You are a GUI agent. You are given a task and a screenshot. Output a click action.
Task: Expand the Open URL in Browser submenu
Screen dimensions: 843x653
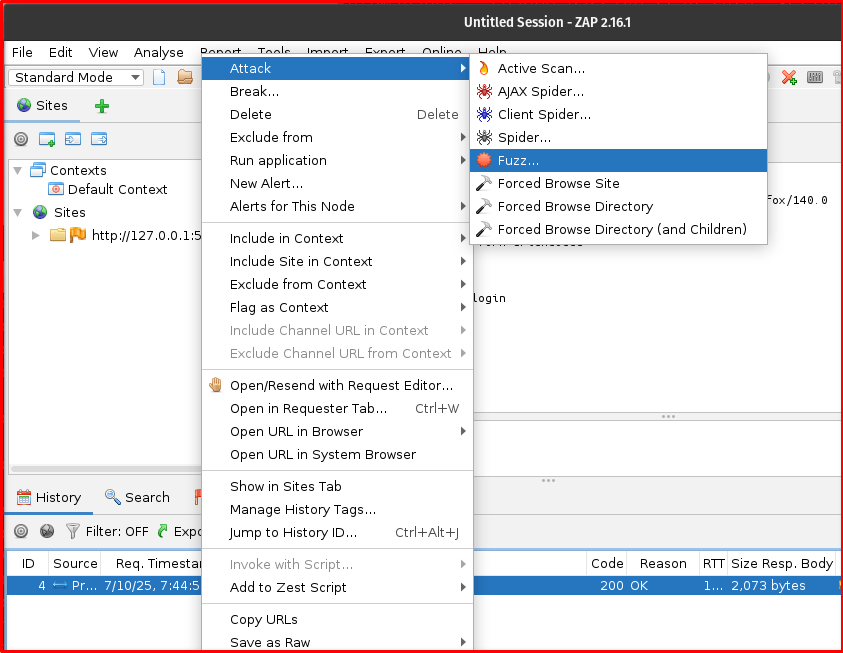[337, 432]
